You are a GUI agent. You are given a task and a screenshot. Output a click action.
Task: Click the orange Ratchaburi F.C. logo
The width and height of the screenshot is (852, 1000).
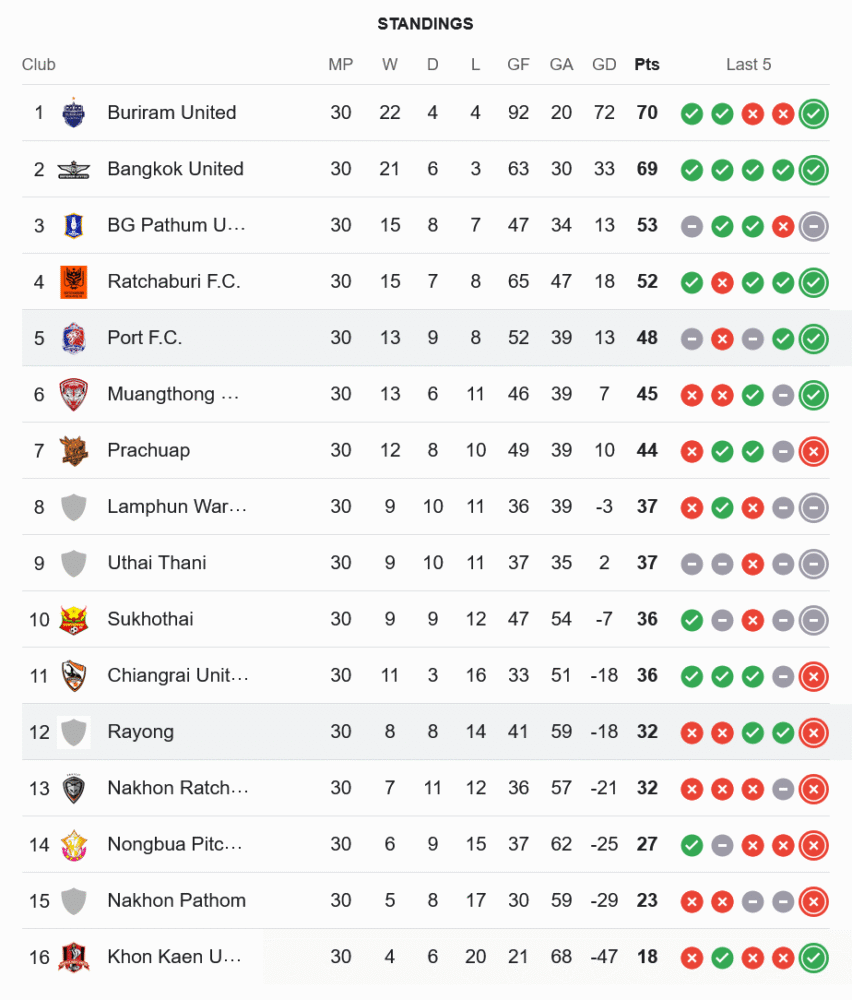73,281
